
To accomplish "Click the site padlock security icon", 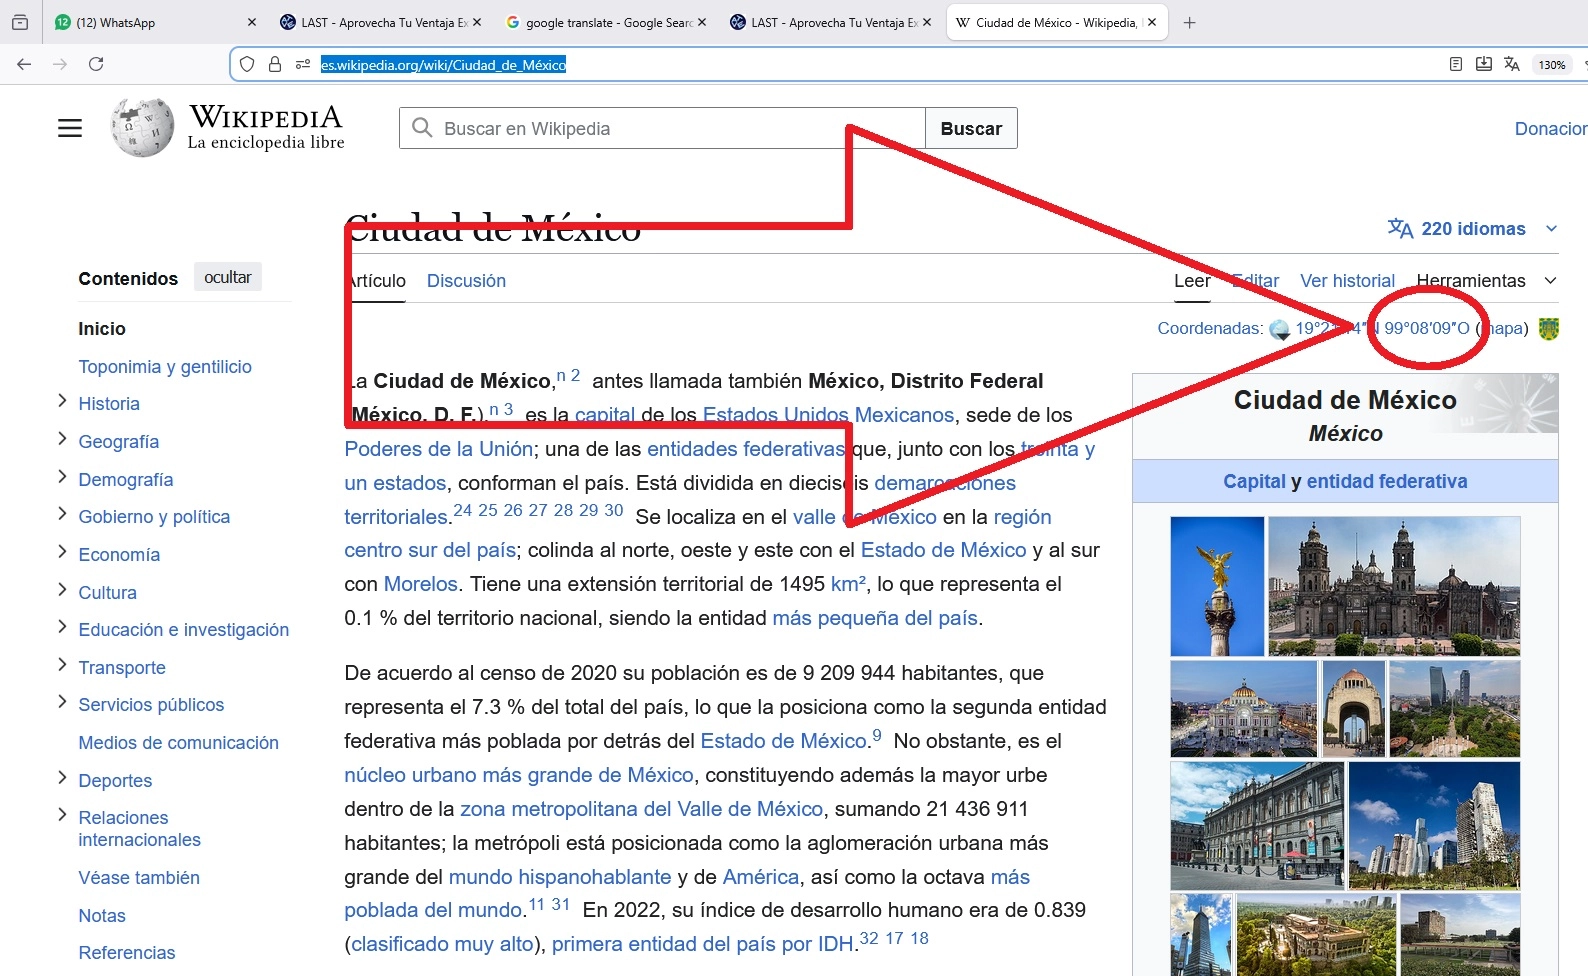I will 275,64.
